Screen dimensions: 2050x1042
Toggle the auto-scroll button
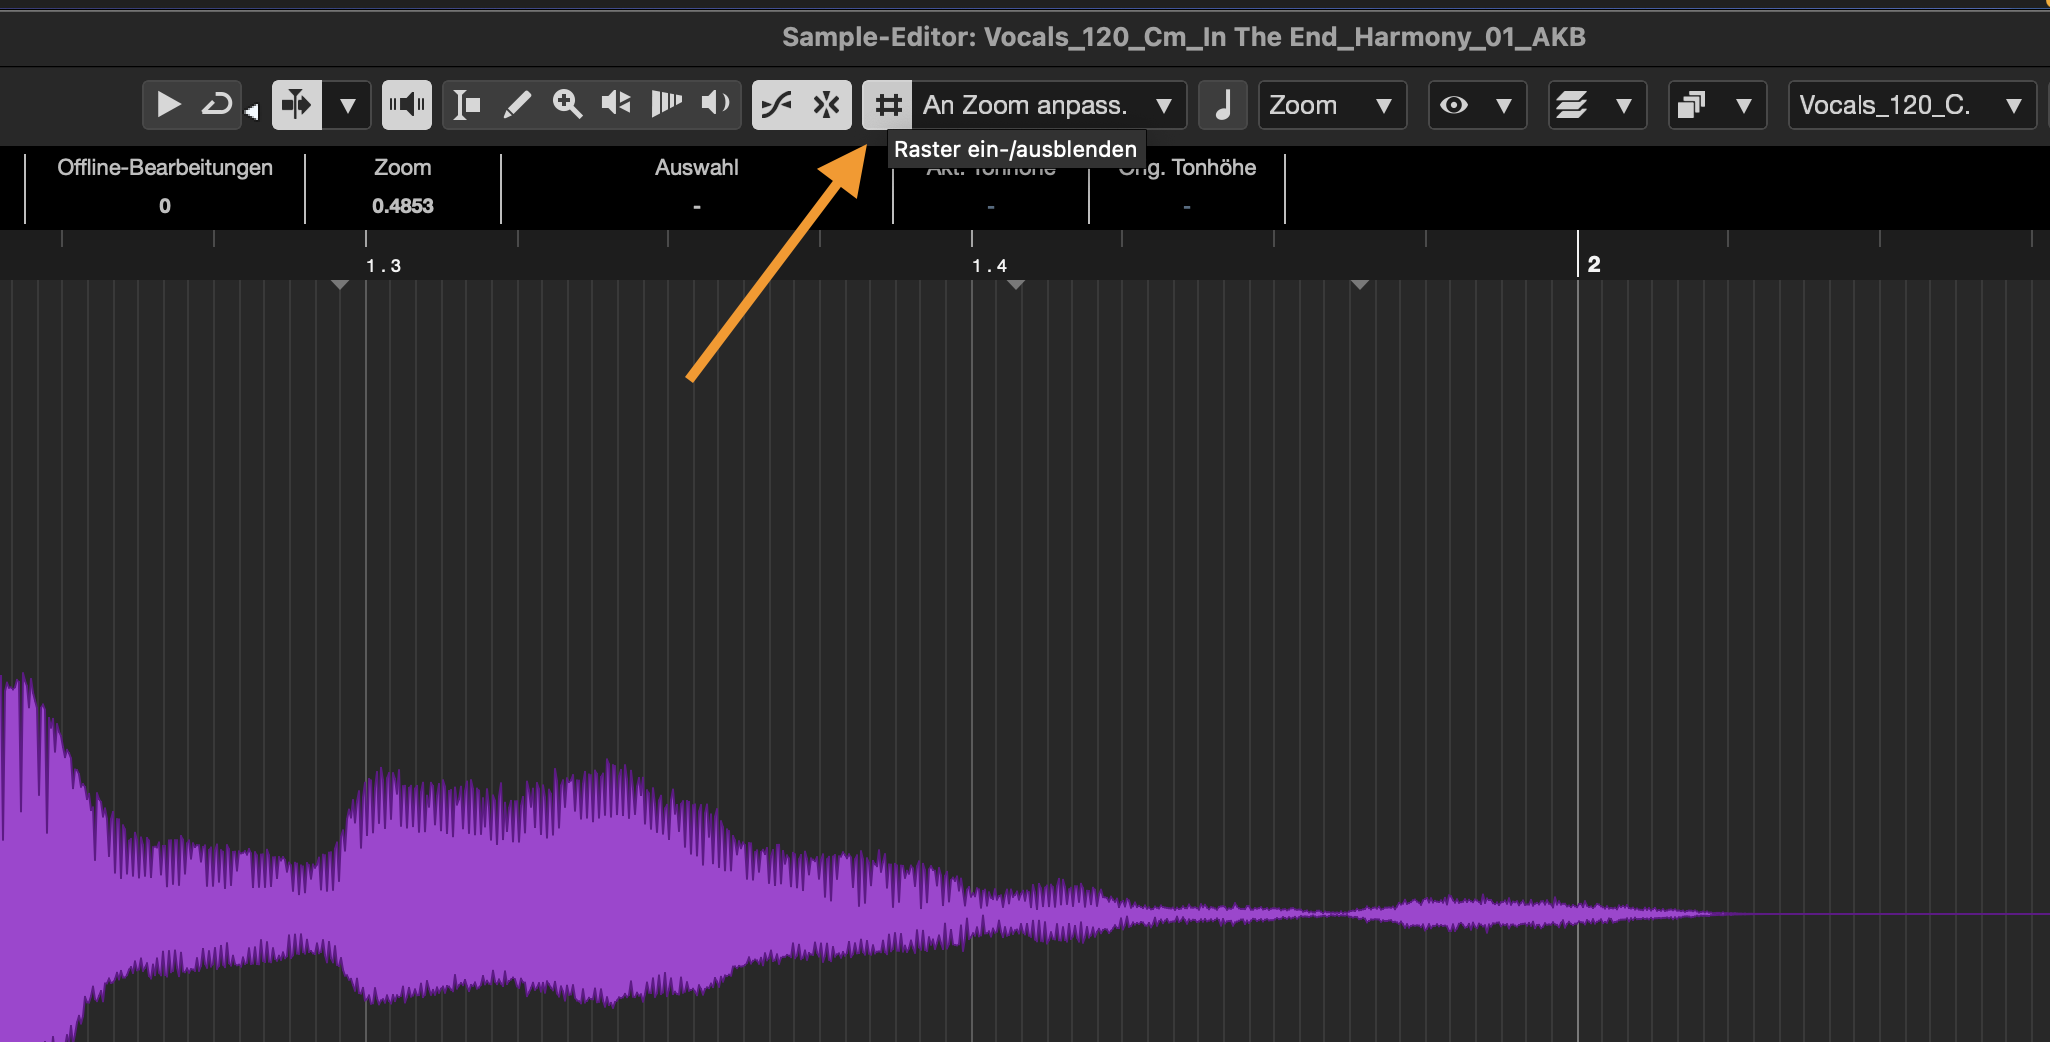[297, 105]
